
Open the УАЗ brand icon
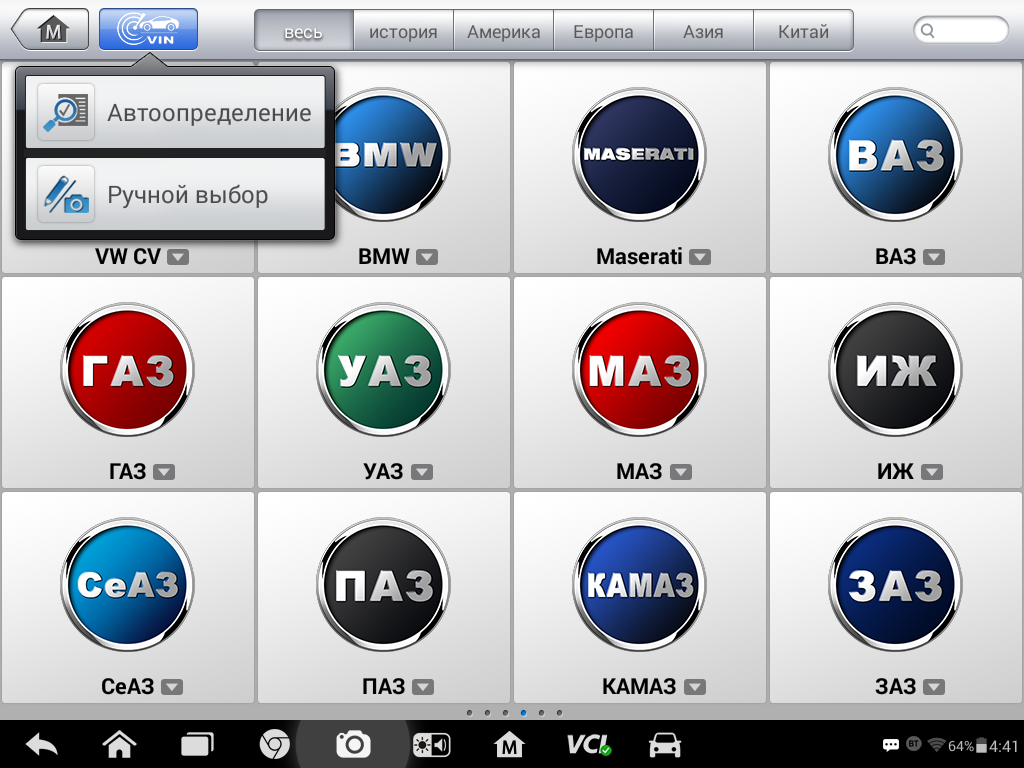coord(384,370)
